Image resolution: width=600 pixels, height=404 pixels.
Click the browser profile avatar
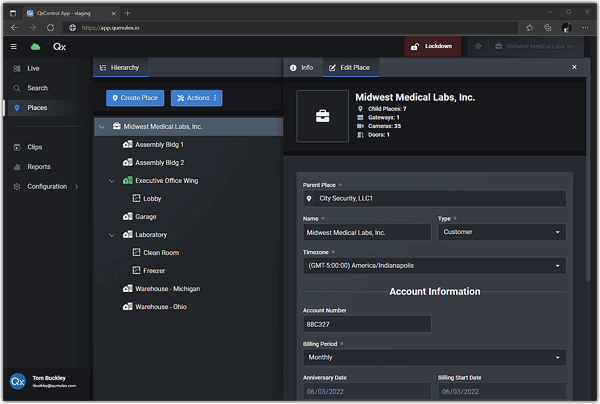tap(567, 28)
